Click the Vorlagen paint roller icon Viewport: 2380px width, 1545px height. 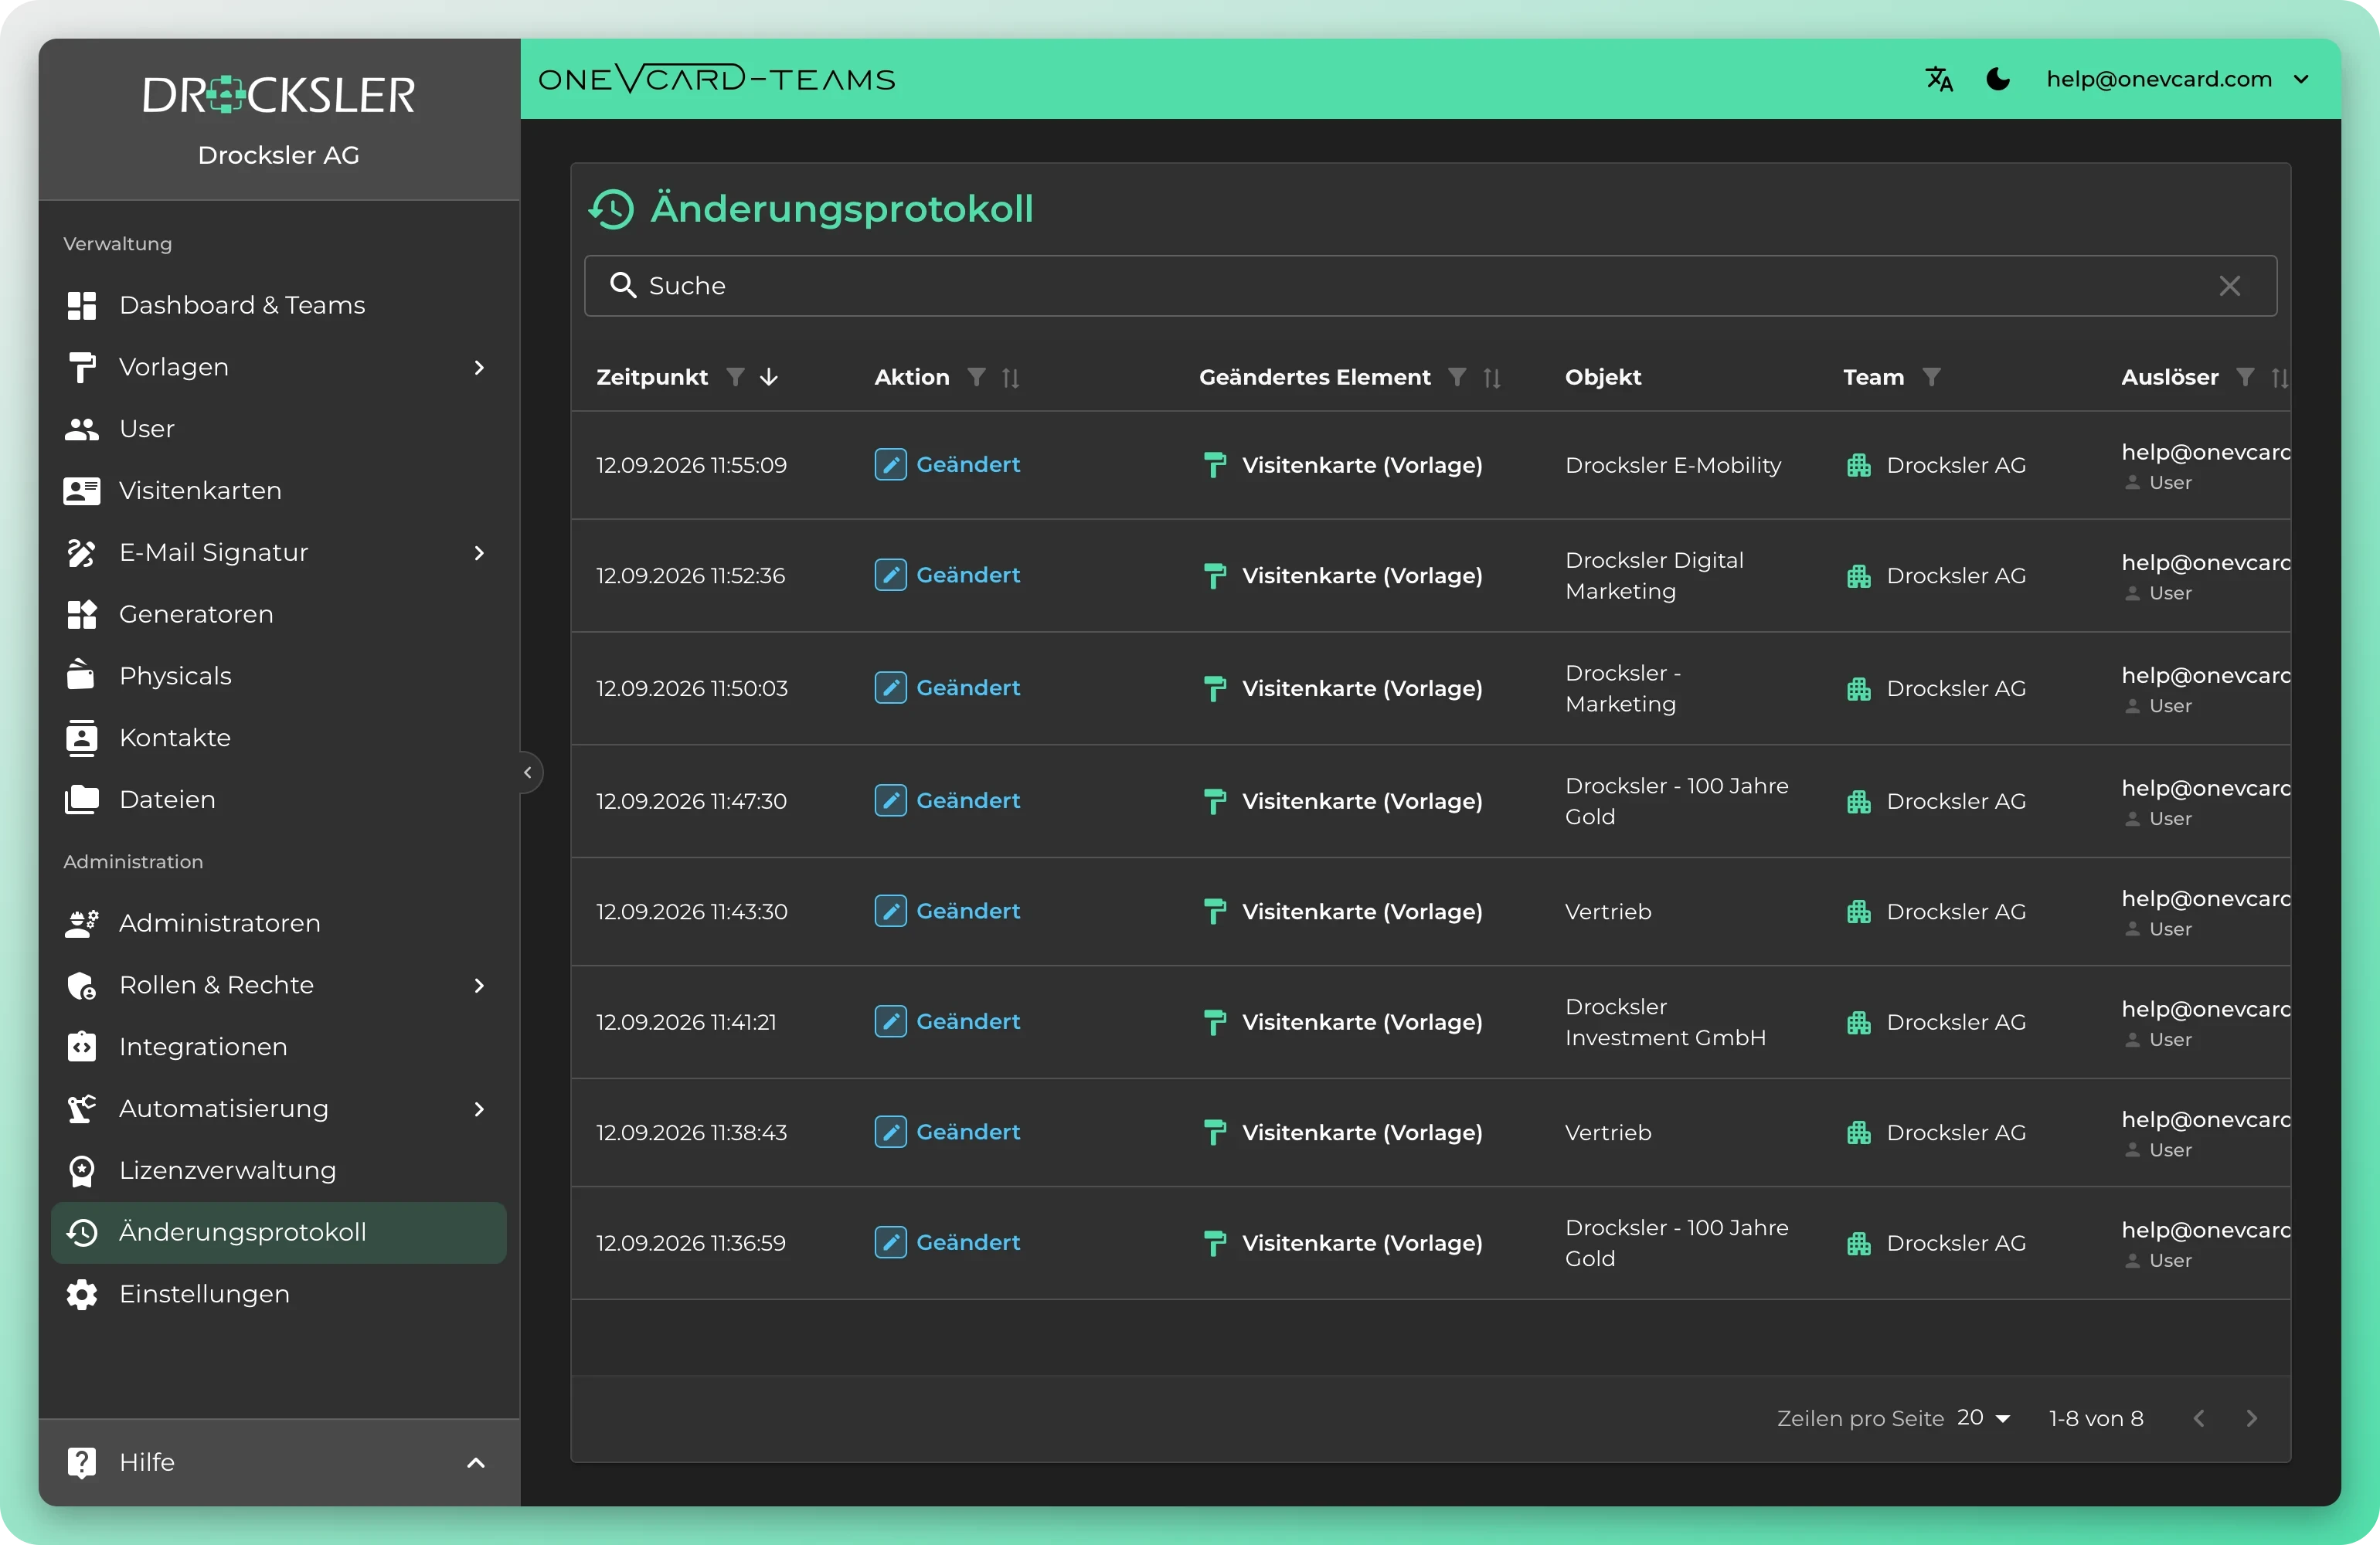pyautogui.click(x=82, y=367)
